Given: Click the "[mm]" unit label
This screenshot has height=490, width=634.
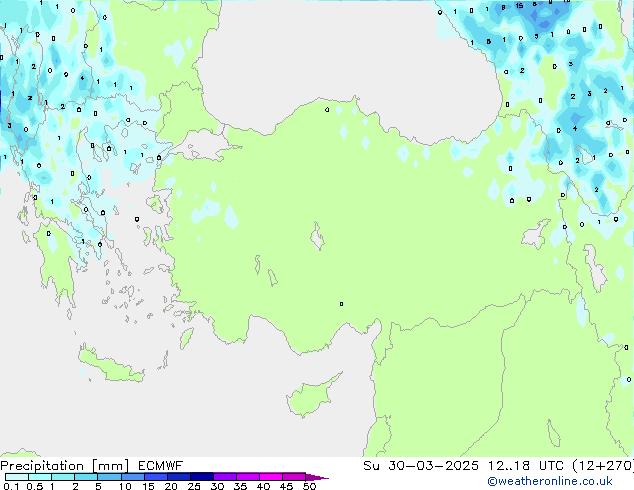Looking at the screenshot, I should pos(111,466).
